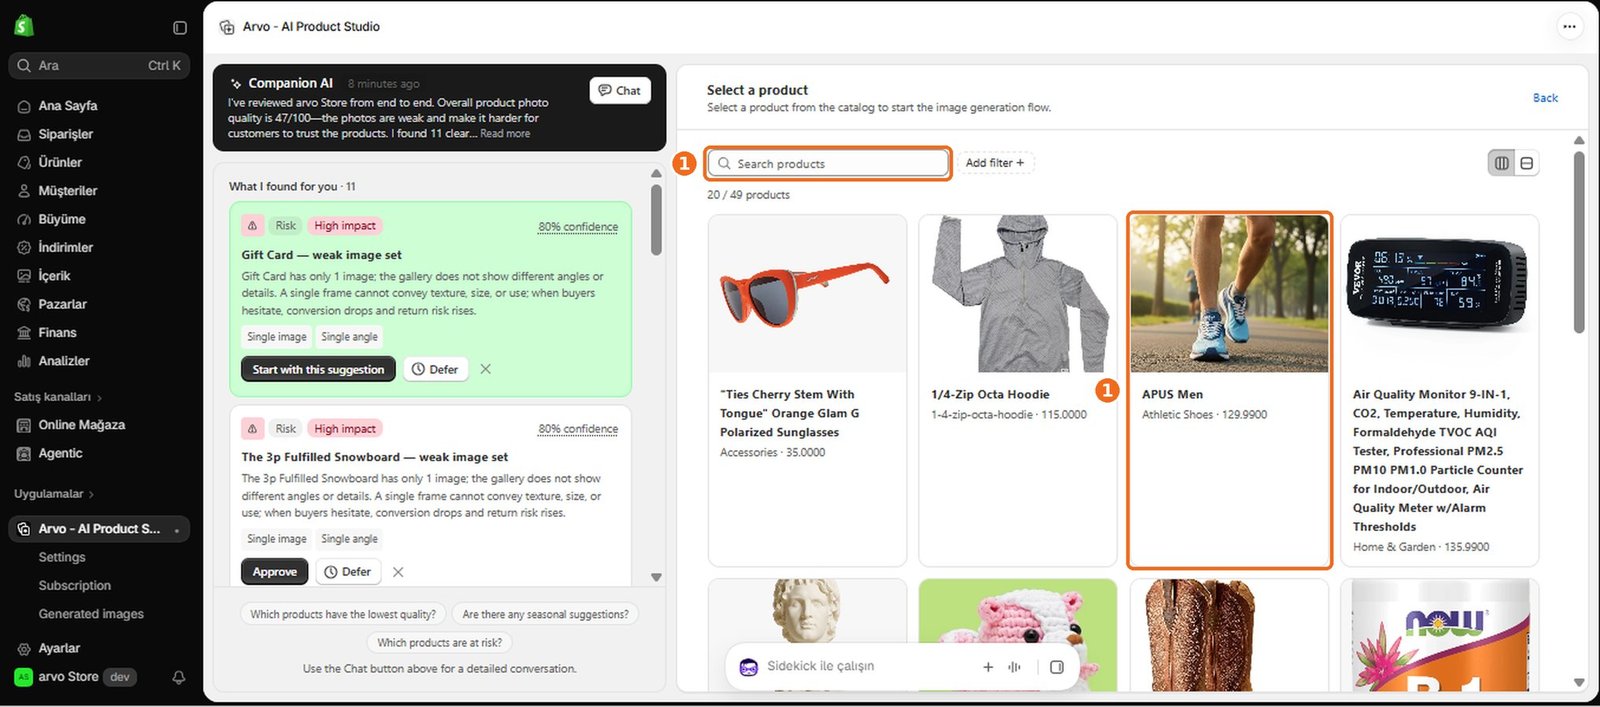The width and height of the screenshot is (1600, 707).
Task: Click the Back link in Select a product
Action: point(1545,98)
